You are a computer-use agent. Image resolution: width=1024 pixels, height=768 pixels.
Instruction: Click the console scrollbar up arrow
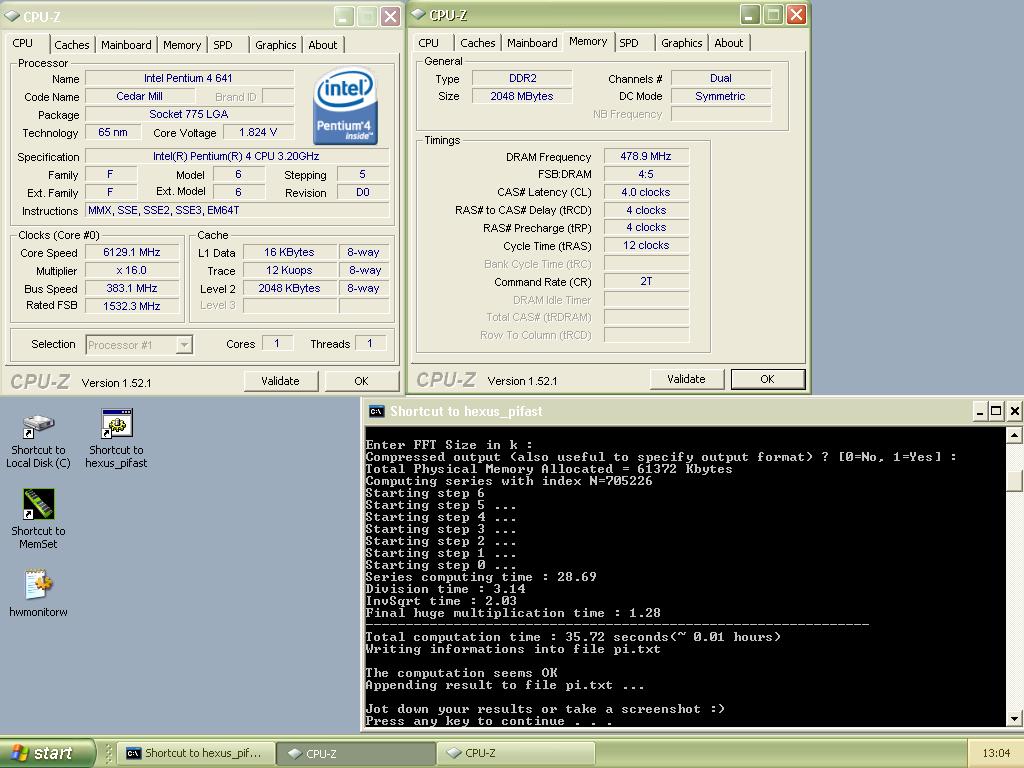1014,435
